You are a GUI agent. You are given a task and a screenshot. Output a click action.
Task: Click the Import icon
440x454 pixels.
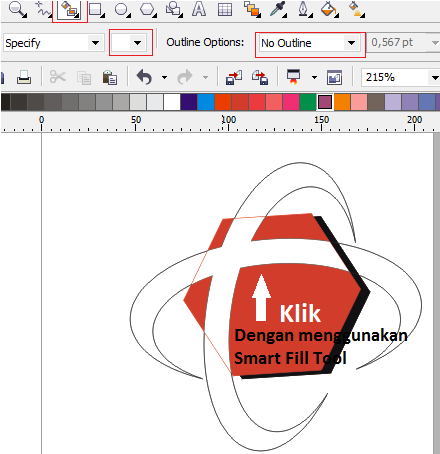coord(234,77)
